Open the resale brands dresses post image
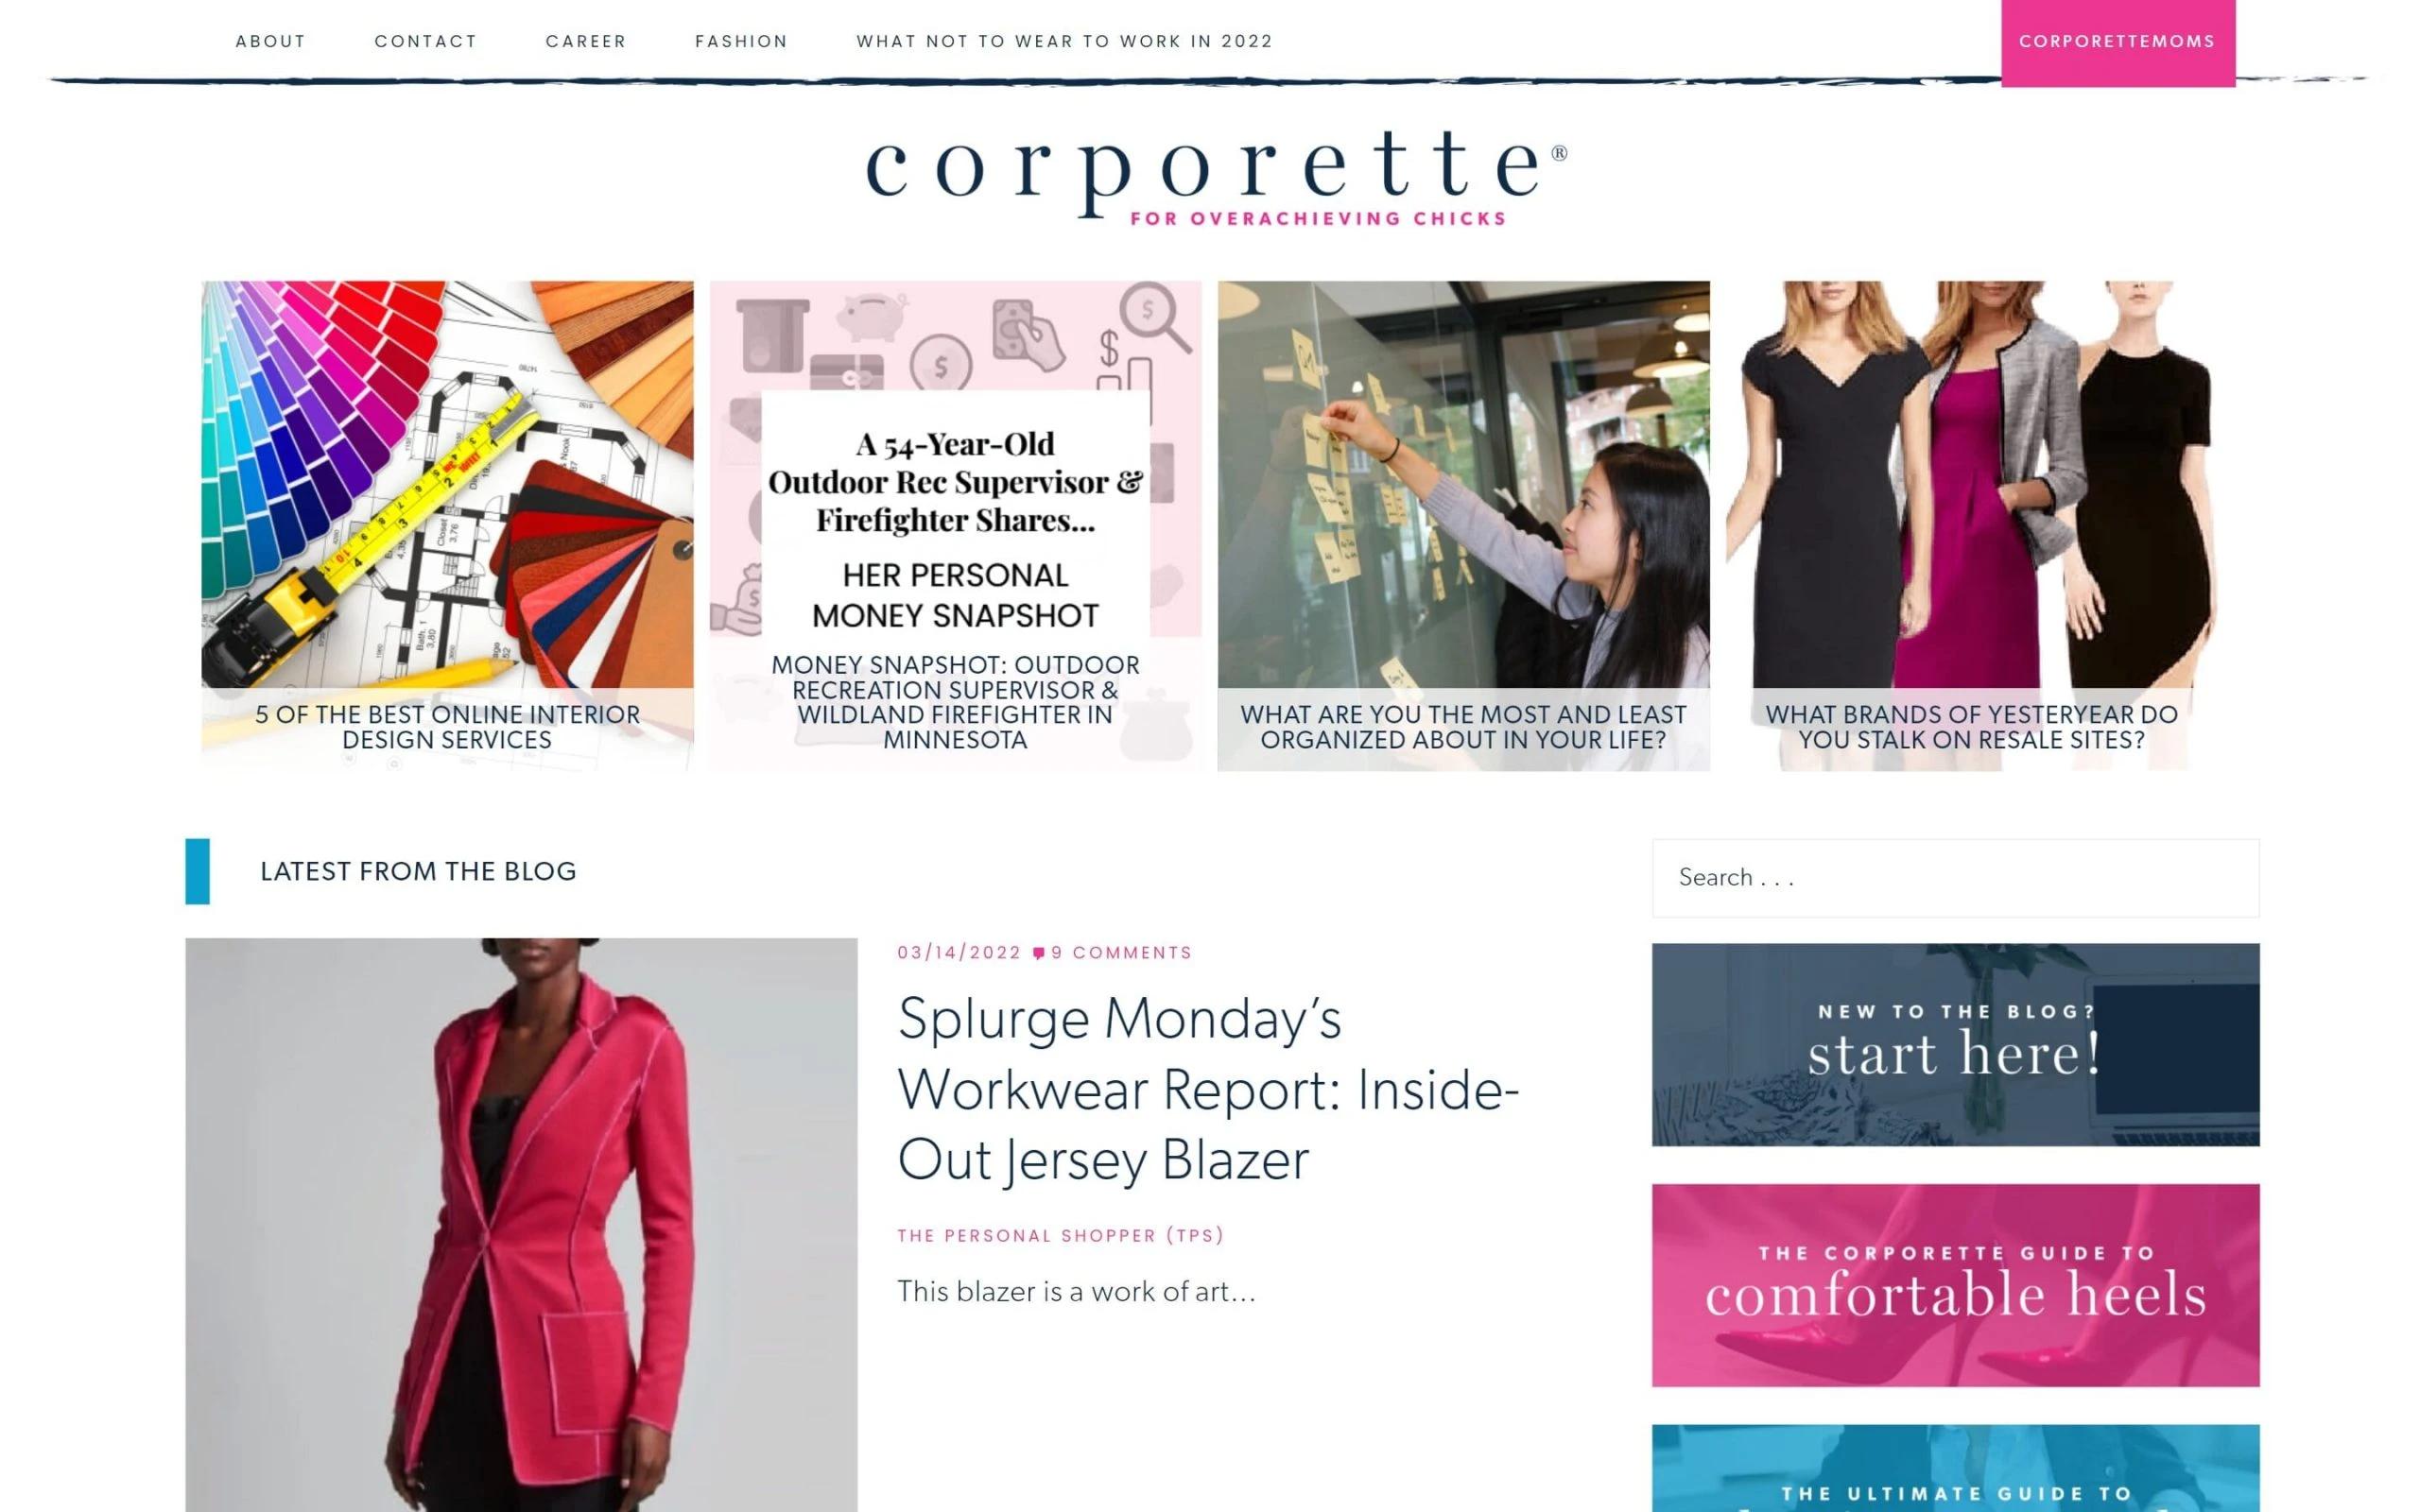This screenshot has height=1512, width=2420. [1971, 484]
